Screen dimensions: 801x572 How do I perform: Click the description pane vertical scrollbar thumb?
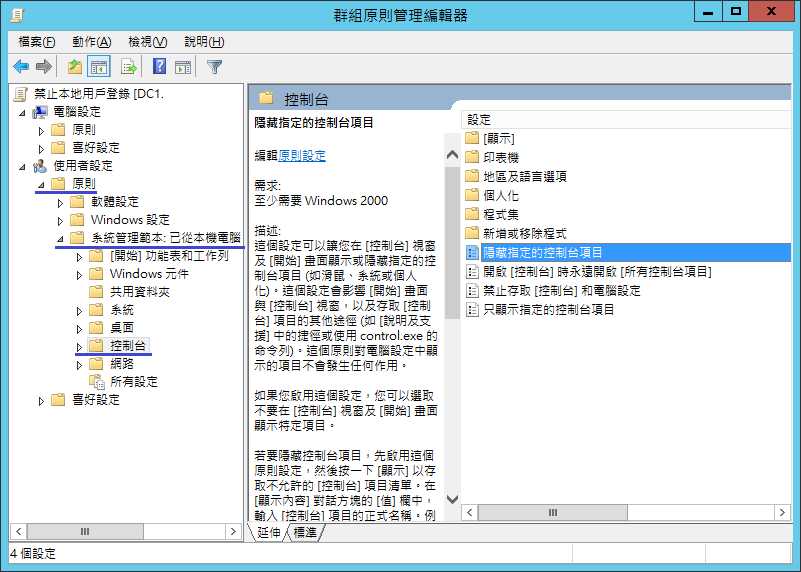click(452, 243)
